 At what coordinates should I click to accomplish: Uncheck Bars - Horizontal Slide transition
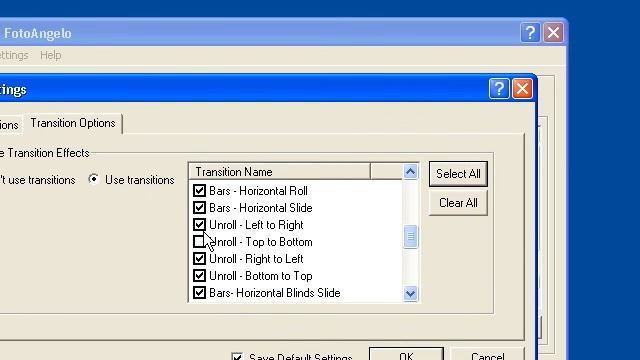point(199,208)
